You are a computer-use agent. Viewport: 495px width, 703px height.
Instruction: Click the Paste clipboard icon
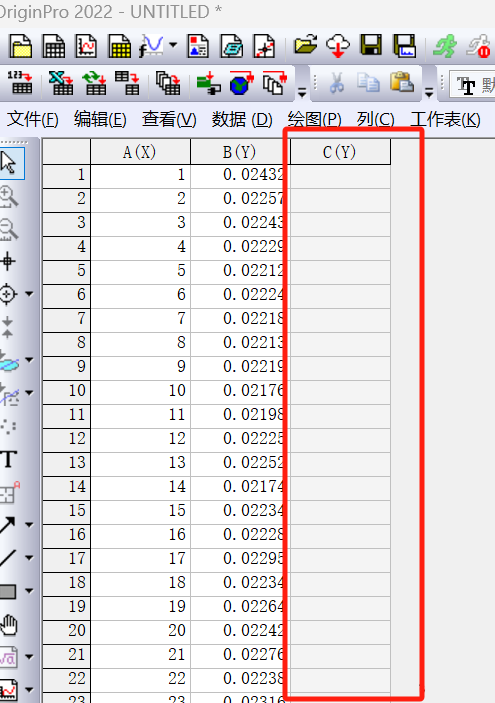(x=402, y=82)
